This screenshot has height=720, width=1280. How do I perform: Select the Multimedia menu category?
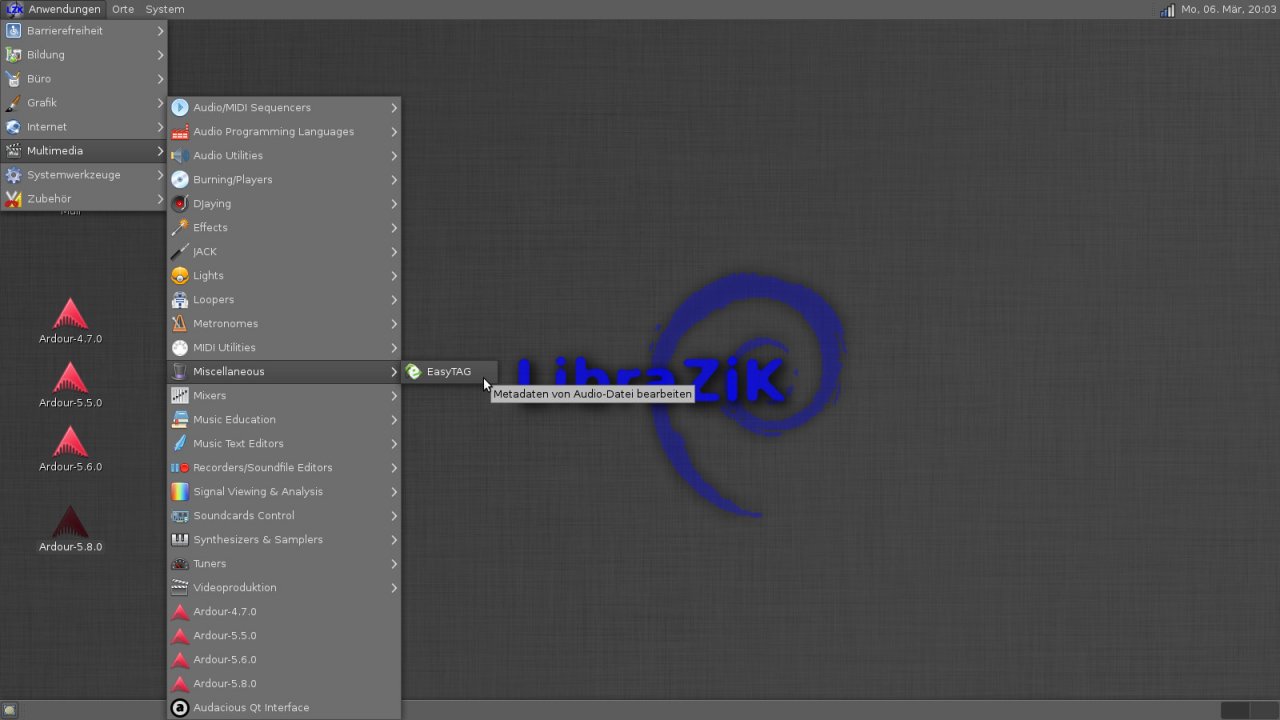pos(84,151)
